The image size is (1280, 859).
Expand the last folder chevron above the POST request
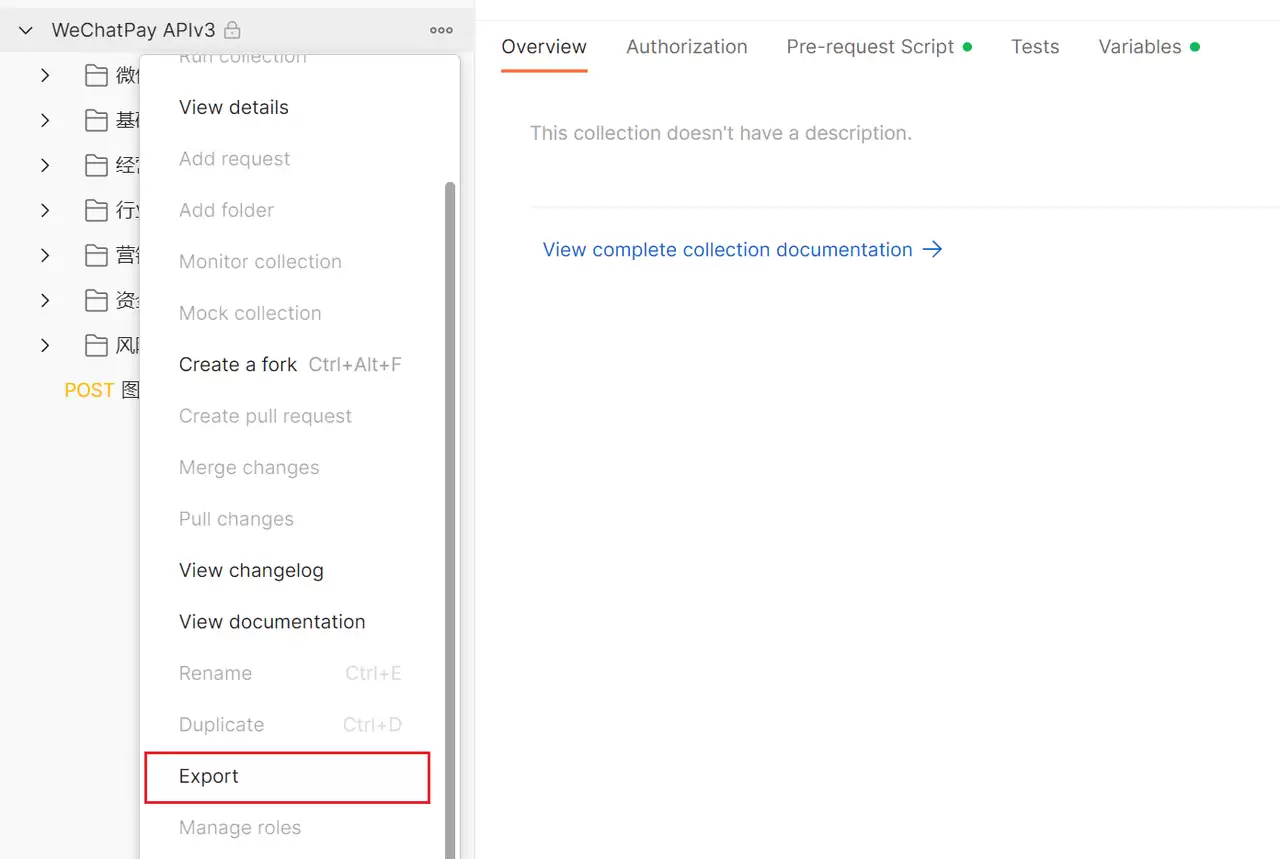click(x=45, y=345)
